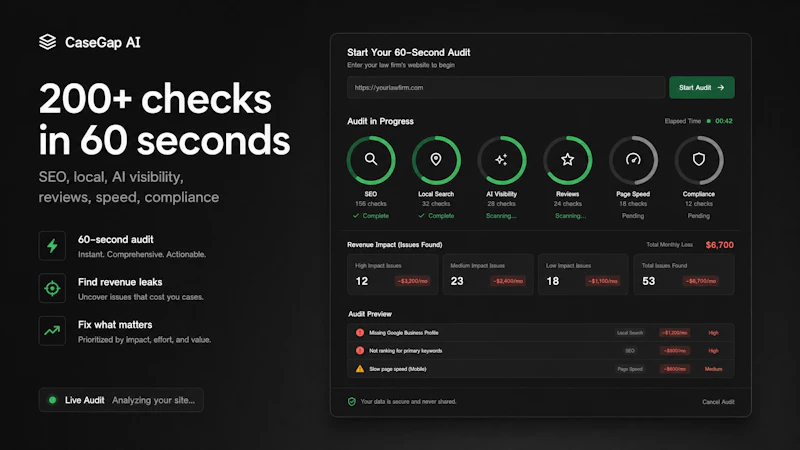Click the crosshair Find revenue leaks icon
The height and width of the screenshot is (450, 800).
52,288
